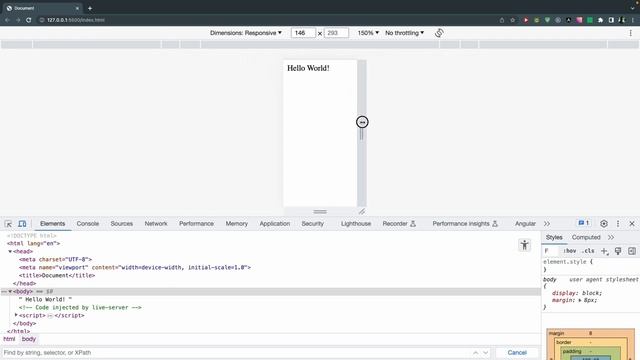Viewport: 640px width, 360px height.
Task: Click the green shield extension icon
Action: (547, 20)
